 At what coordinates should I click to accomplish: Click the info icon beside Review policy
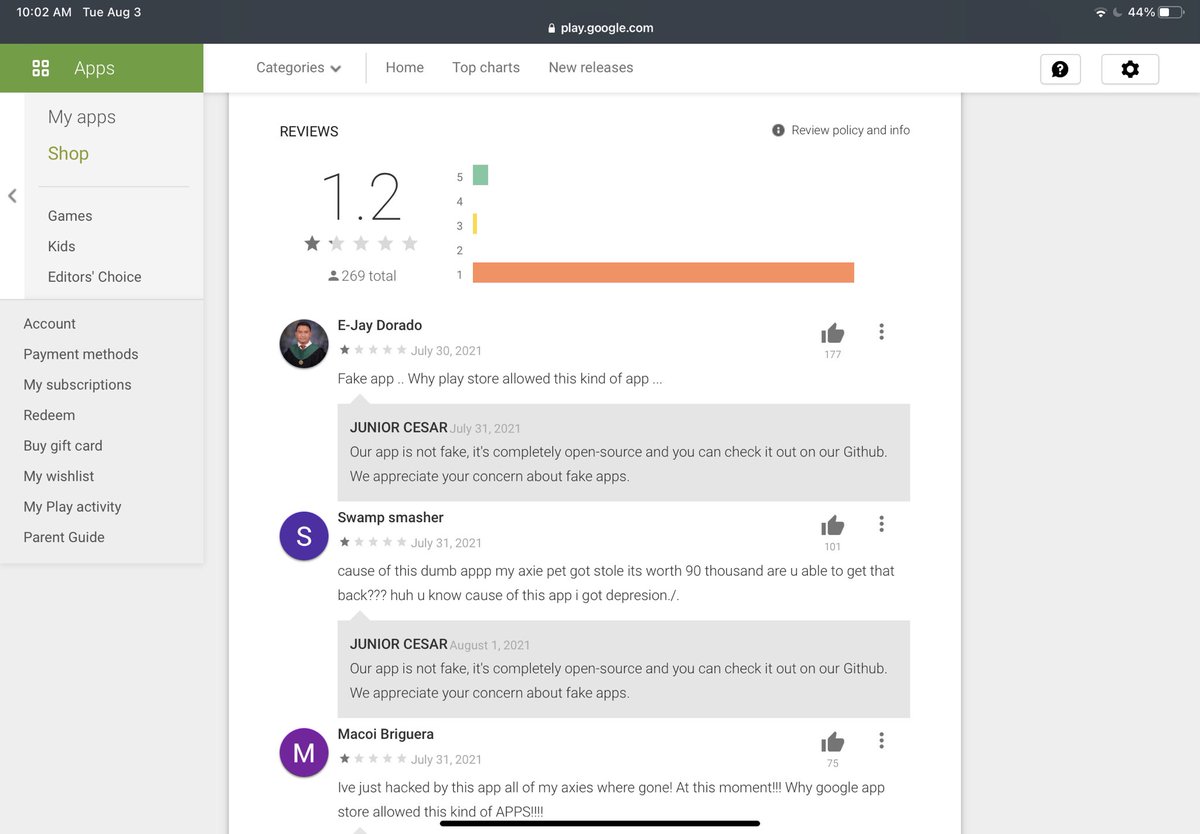778,130
